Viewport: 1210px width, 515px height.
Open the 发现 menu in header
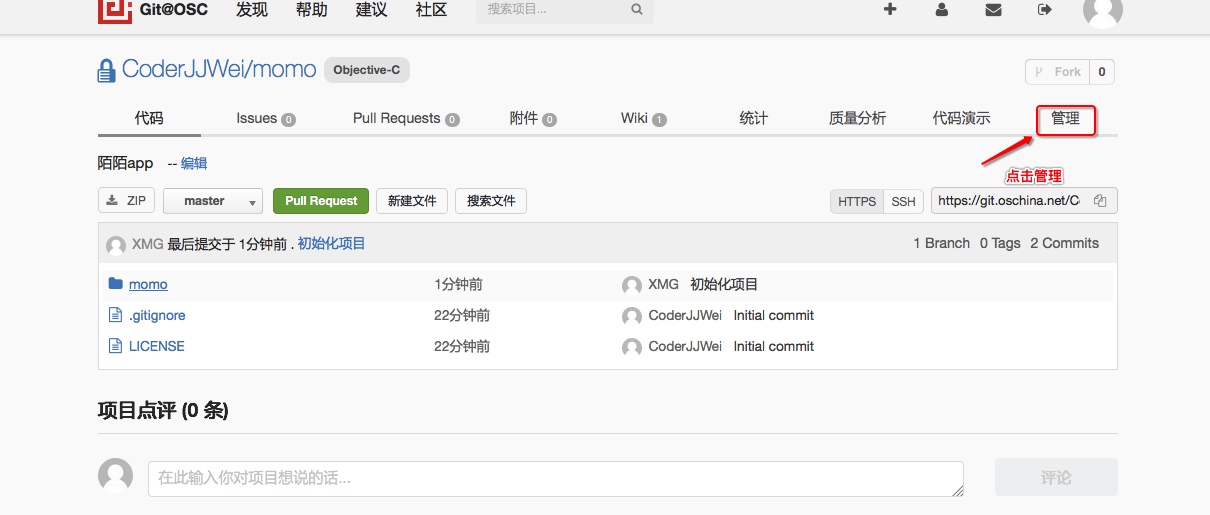coord(252,10)
